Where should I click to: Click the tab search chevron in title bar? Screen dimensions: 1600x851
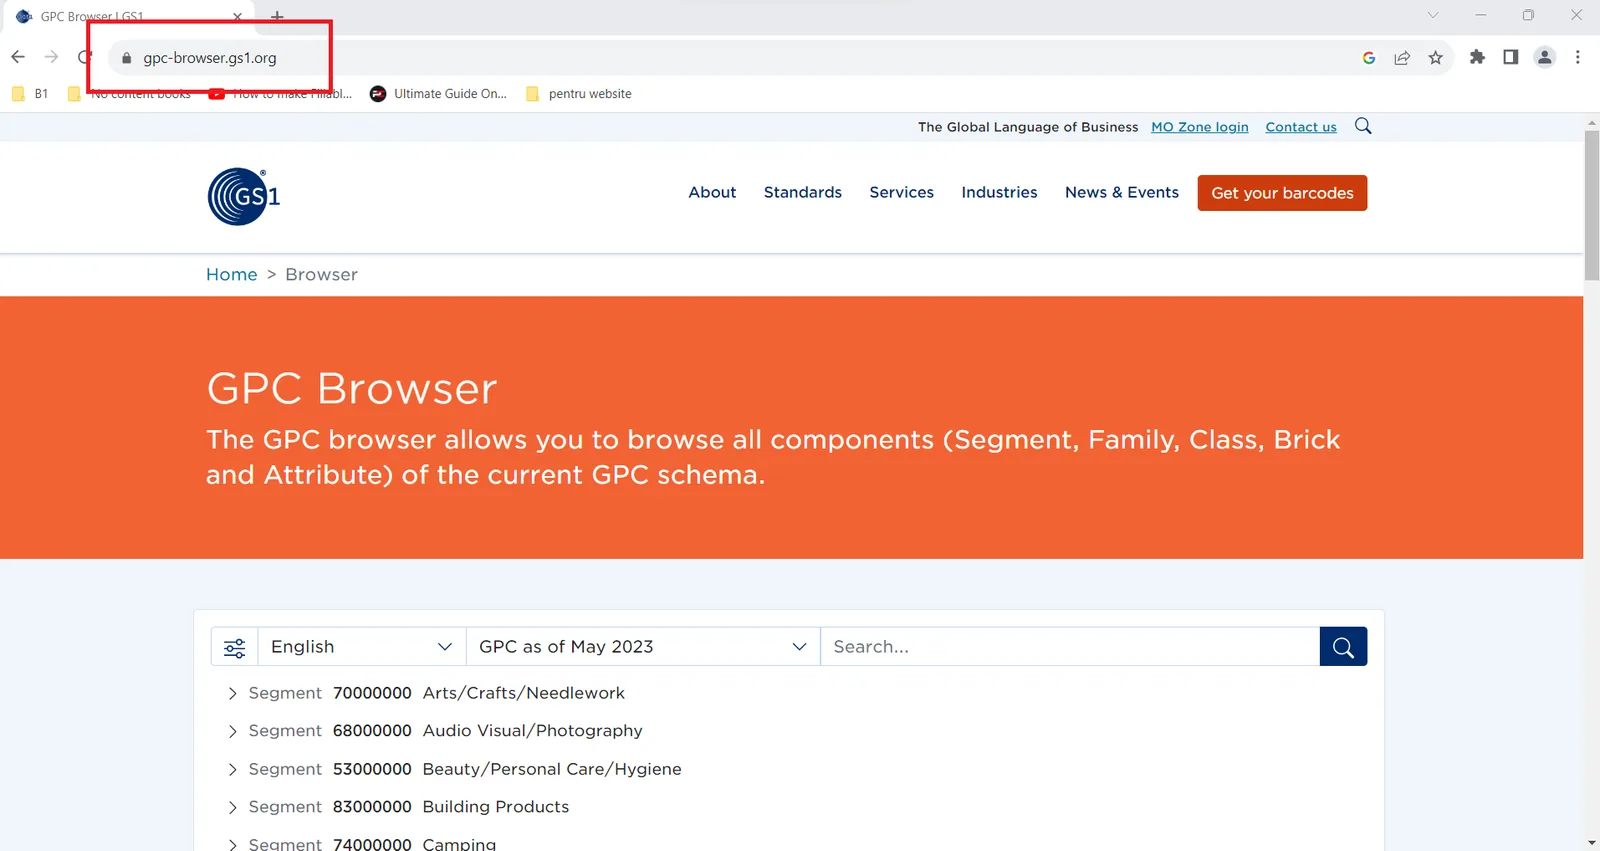[x=1433, y=15]
